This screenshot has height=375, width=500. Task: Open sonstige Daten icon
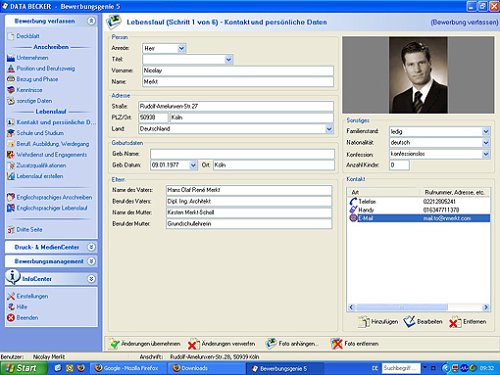[x=11, y=101]
